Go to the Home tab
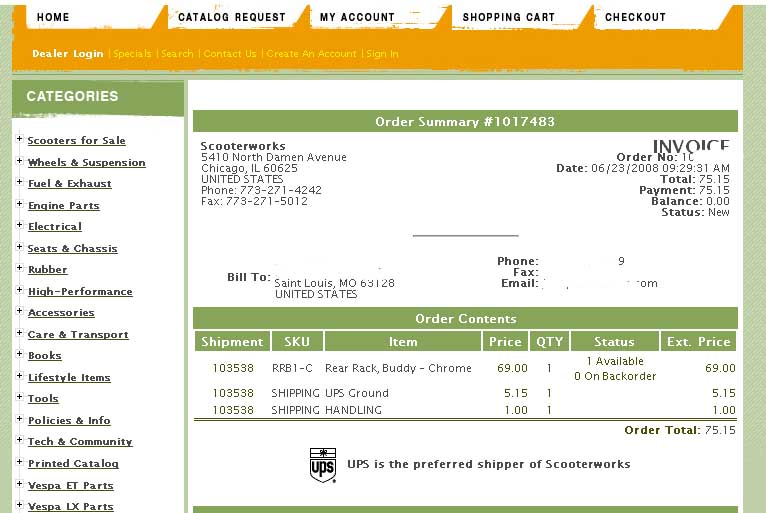Image resolution: width=766 pixels, height=513 pixels. click(x=53, y=17)
